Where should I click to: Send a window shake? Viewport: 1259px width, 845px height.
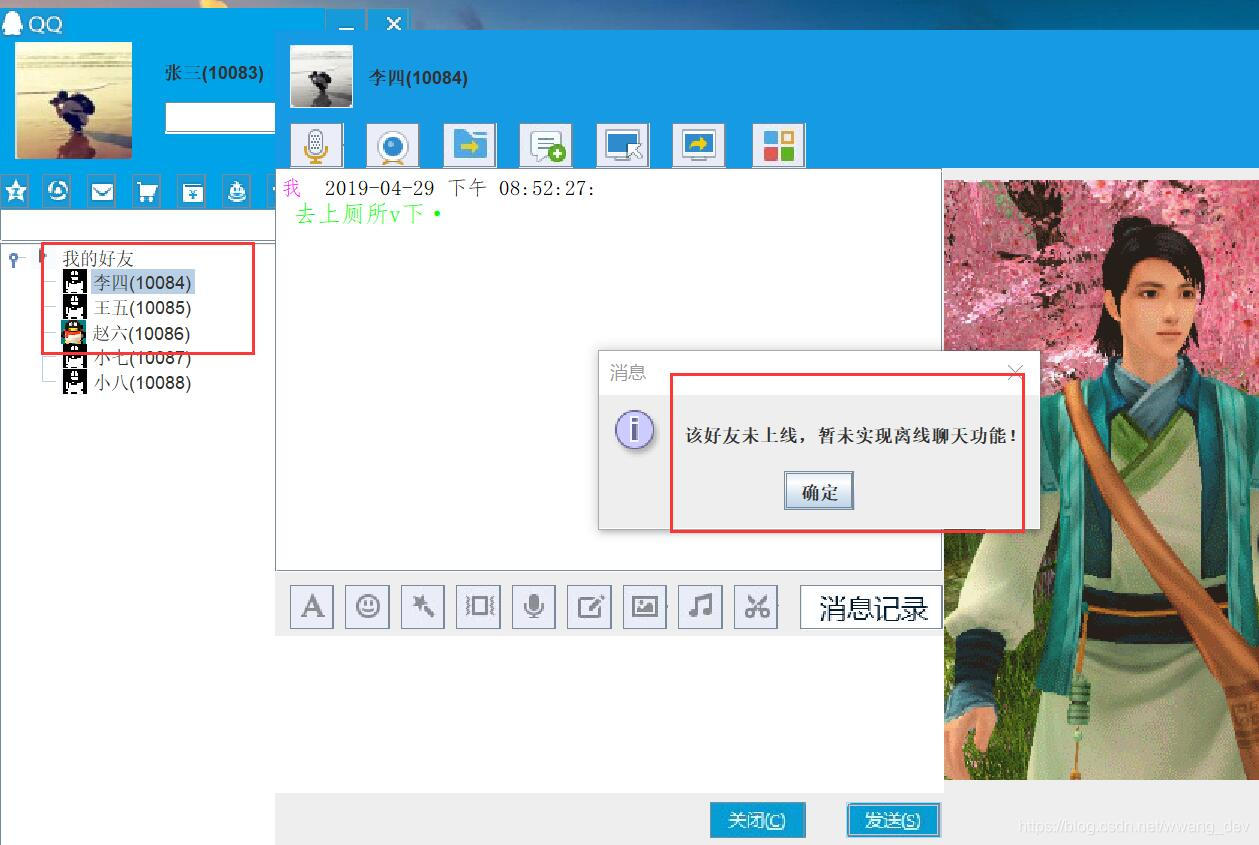pos(478,606)
